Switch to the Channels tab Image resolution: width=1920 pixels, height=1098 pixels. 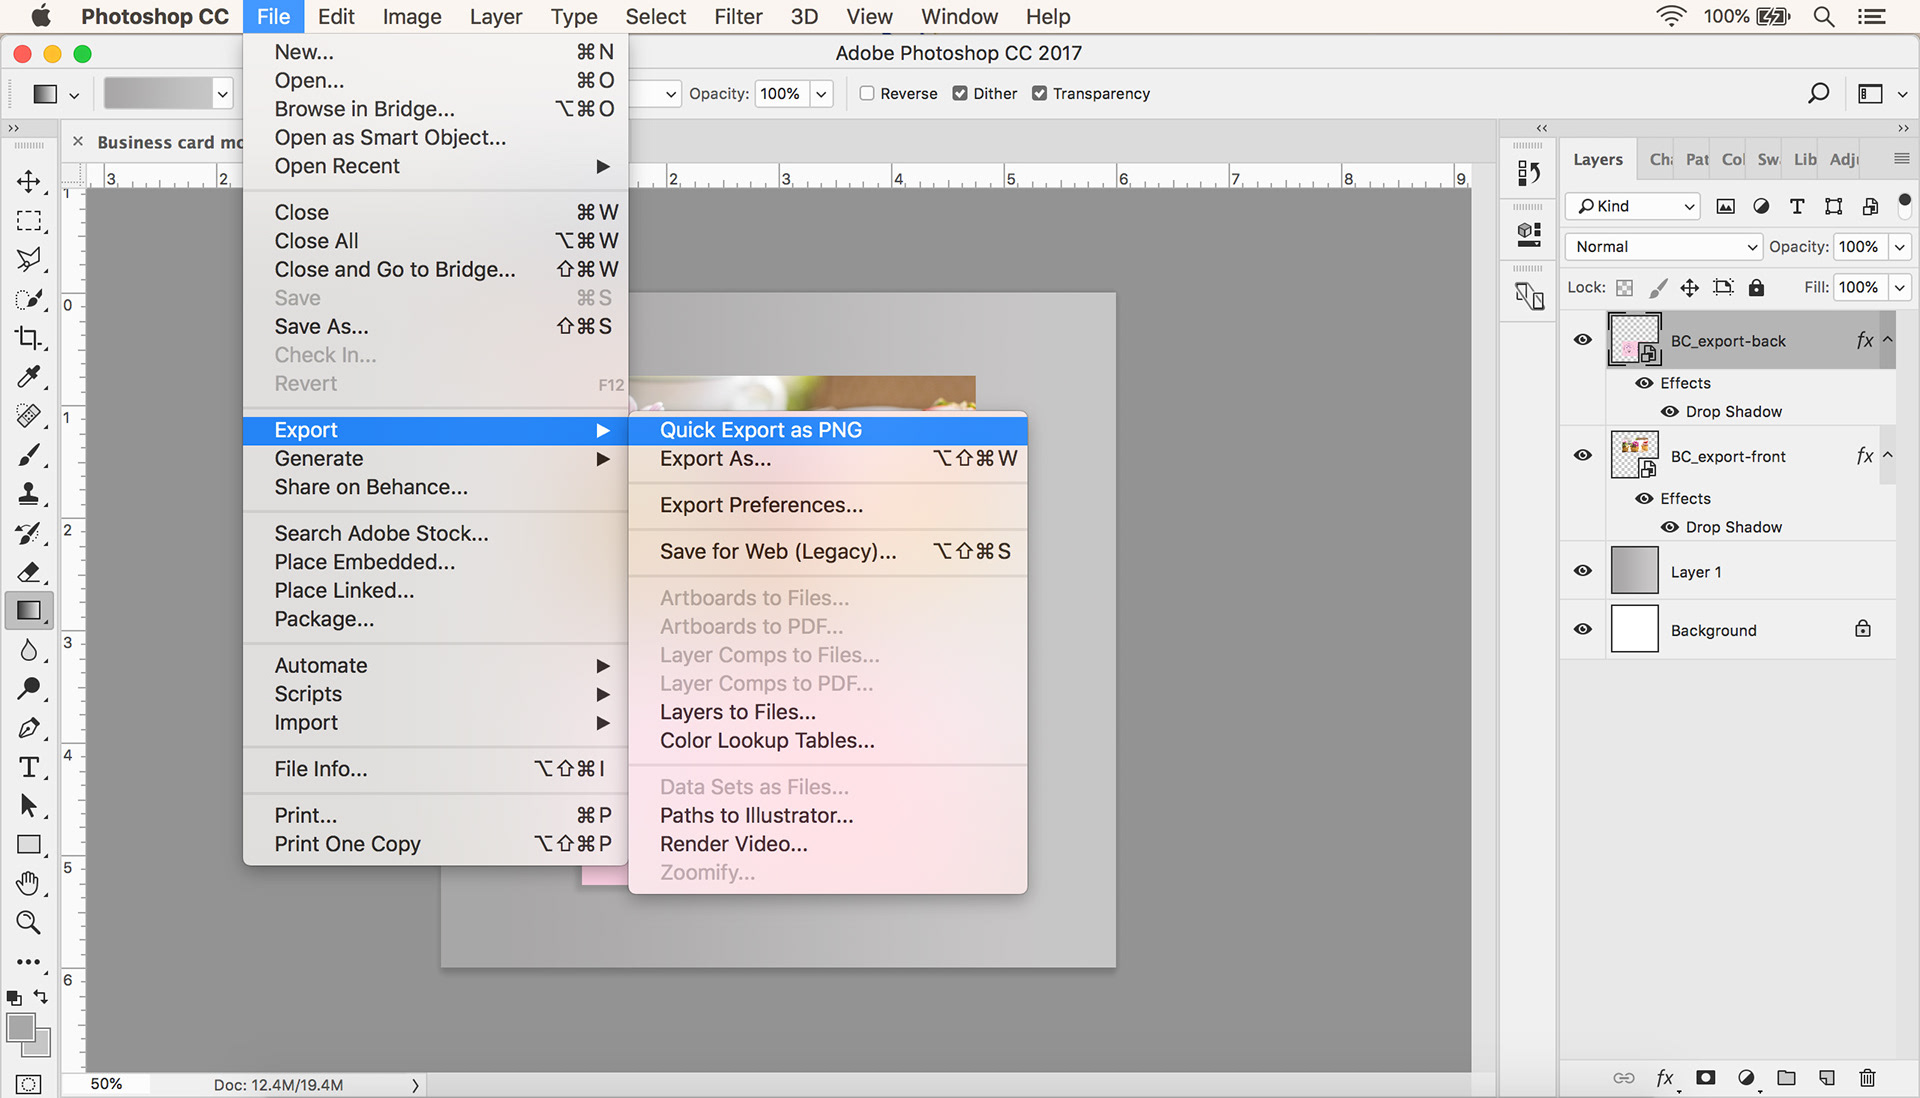(x=1660, y=159)
